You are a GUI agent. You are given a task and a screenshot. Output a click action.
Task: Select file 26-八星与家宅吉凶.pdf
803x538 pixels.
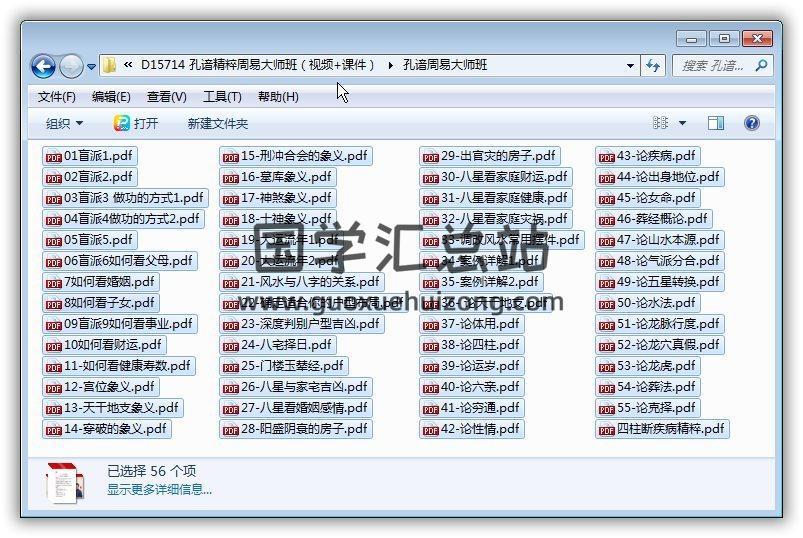pos(295,386)
